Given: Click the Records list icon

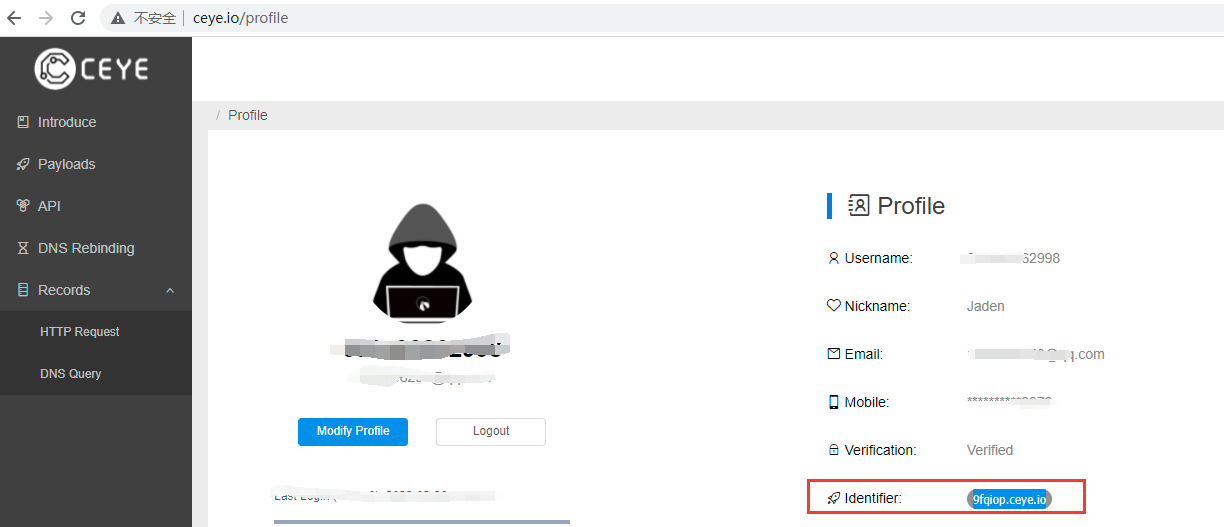Looking at the screenshot, I should coord(23,290).
